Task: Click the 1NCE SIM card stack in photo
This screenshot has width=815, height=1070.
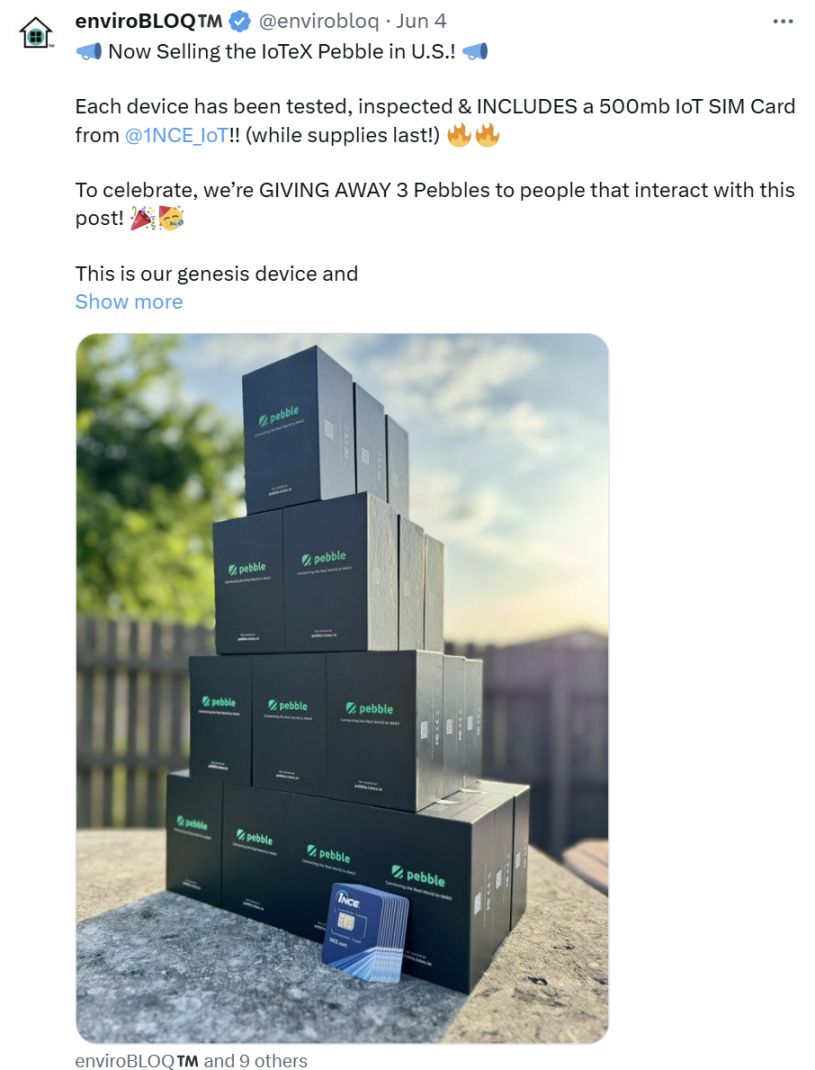Action: click(x=365, y=931)
